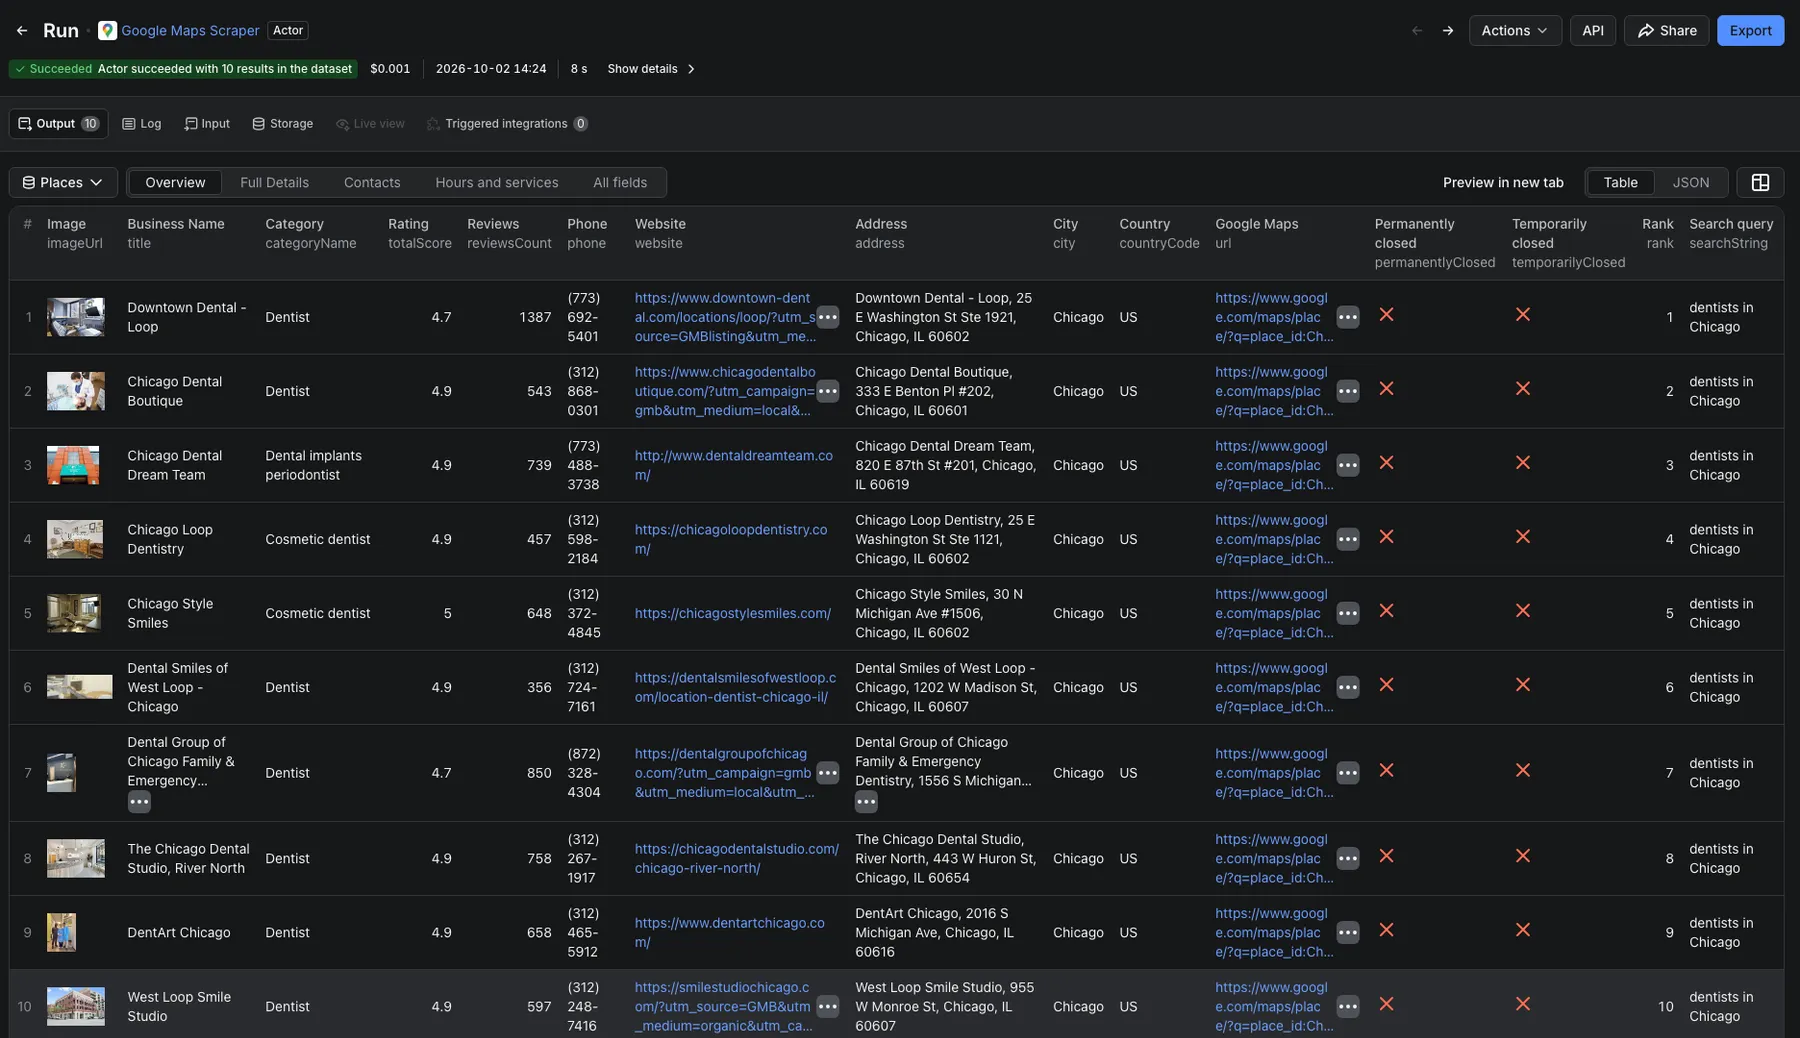Switch to Hours and services view
The width and height of the screenshot is (1800, 1038).
[x=496, y=182]
